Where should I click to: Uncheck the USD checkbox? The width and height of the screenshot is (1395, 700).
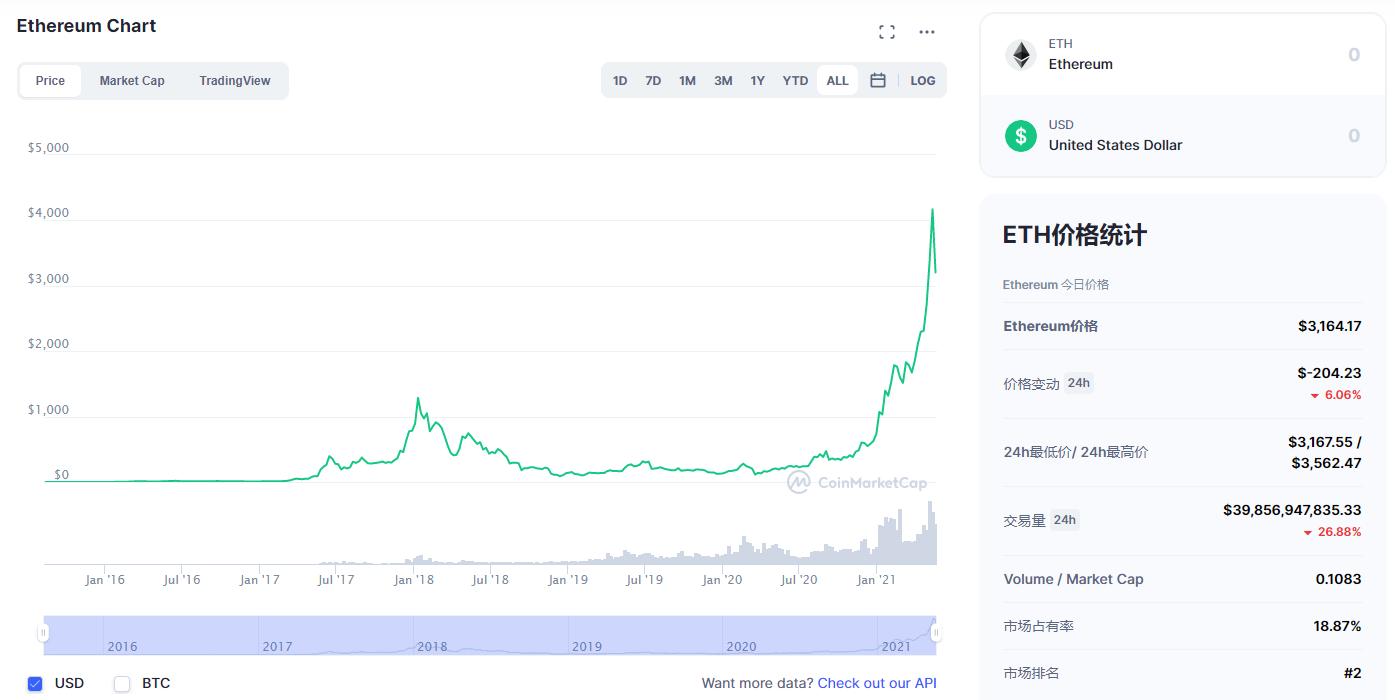tap(35, 684)
